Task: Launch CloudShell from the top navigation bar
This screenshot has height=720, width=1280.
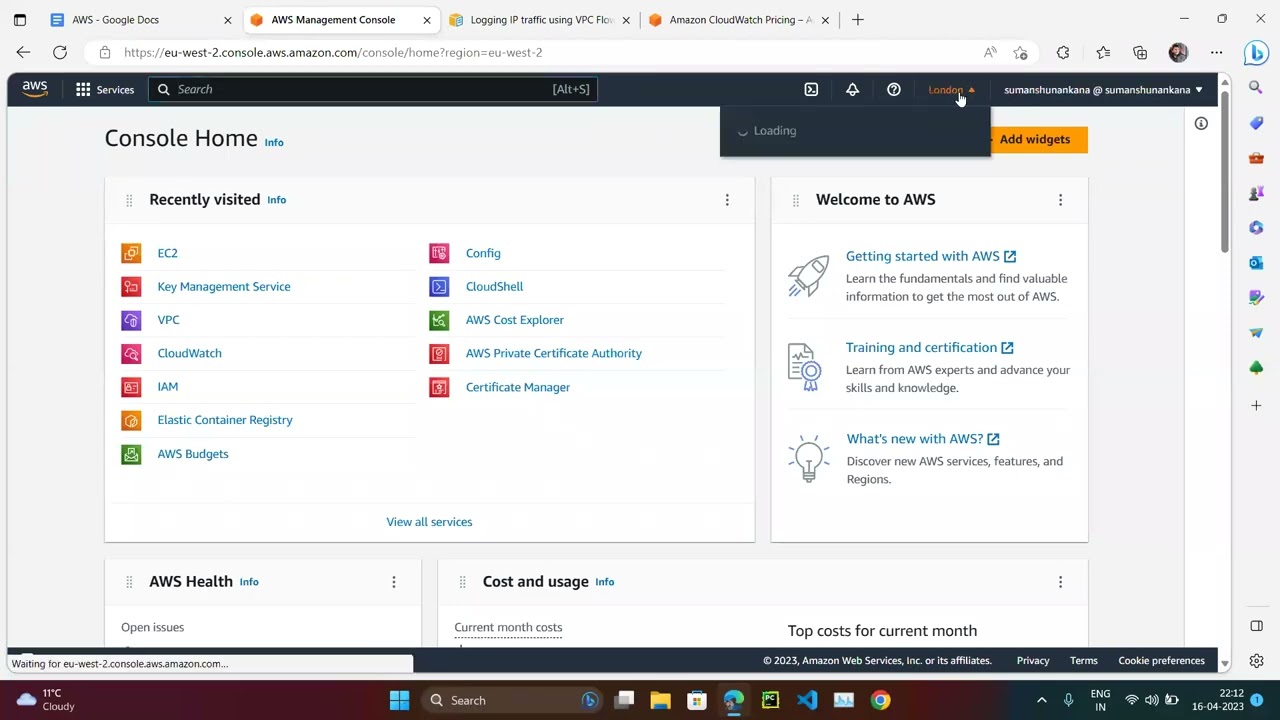Action: click(x=811, y=89)
